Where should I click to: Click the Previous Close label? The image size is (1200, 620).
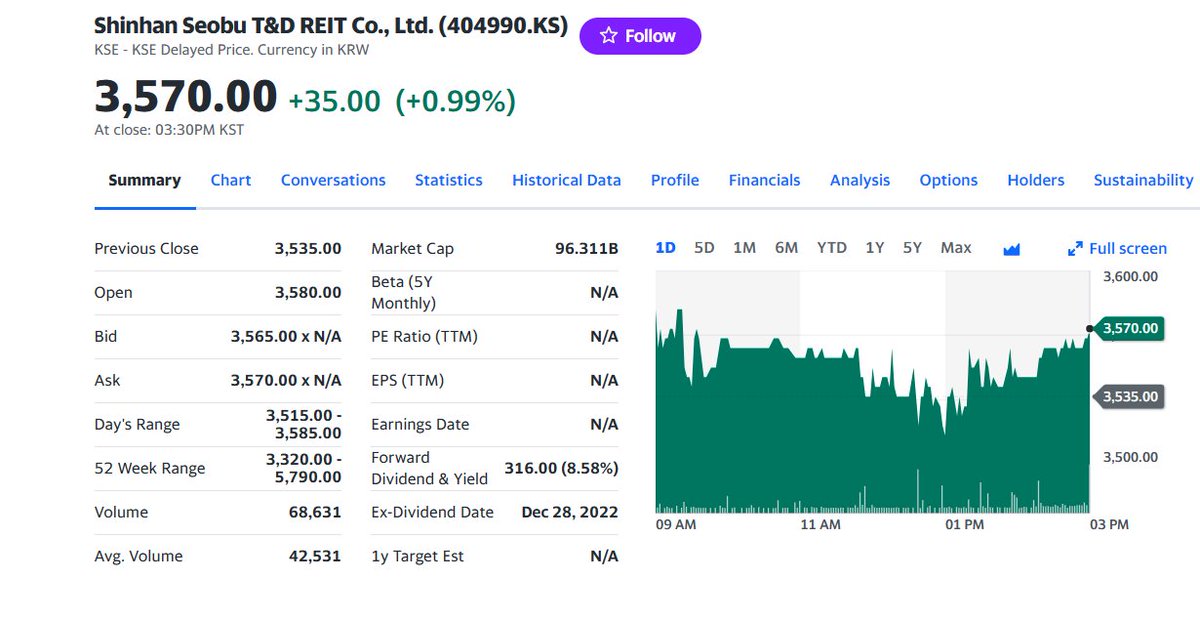pos(146,249)
